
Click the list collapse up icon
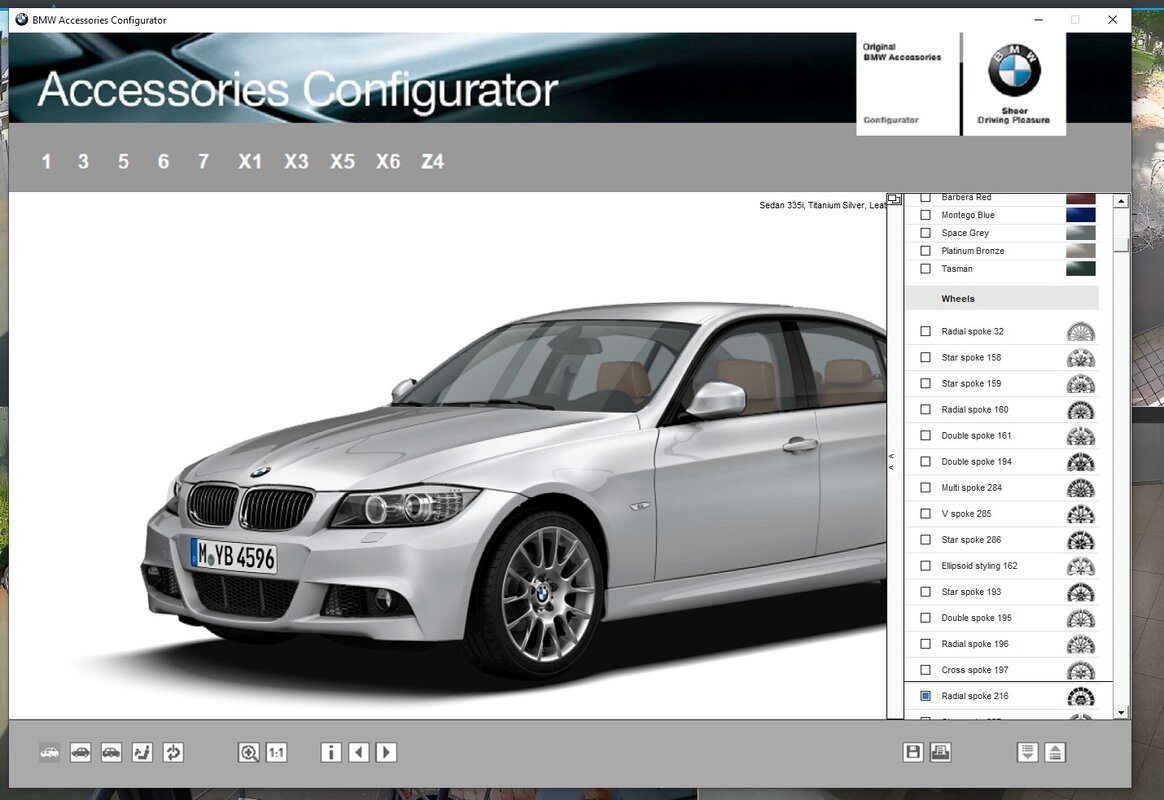coord(1055,753)
